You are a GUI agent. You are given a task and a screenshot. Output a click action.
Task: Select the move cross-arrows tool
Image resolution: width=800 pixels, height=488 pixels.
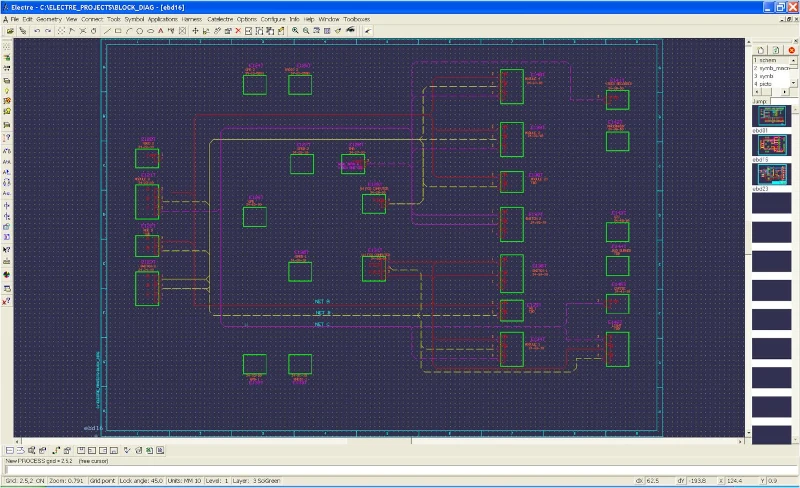pos(195,31)
